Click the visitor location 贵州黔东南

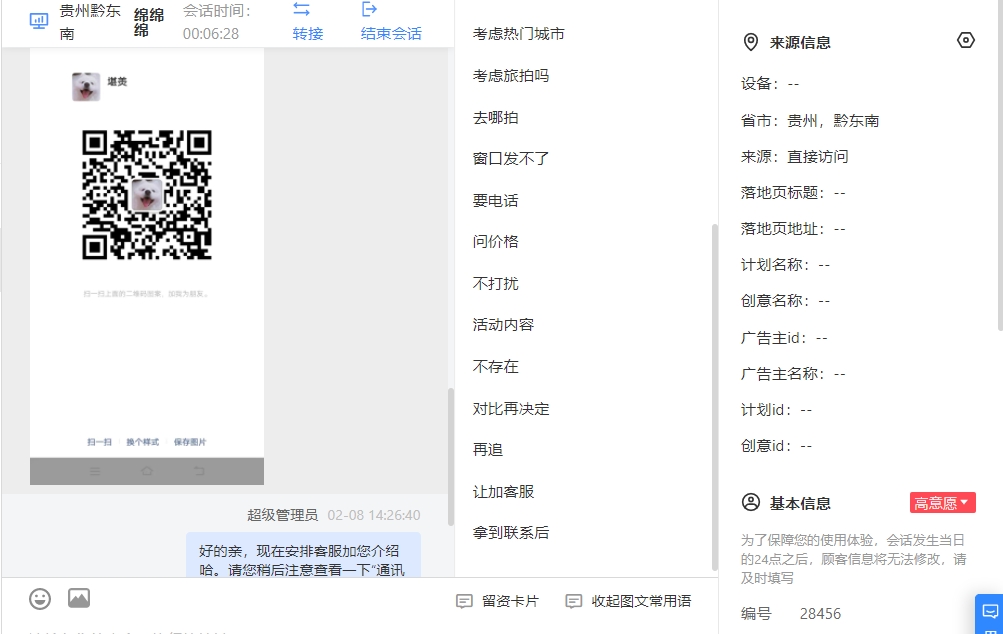(90, 22)
